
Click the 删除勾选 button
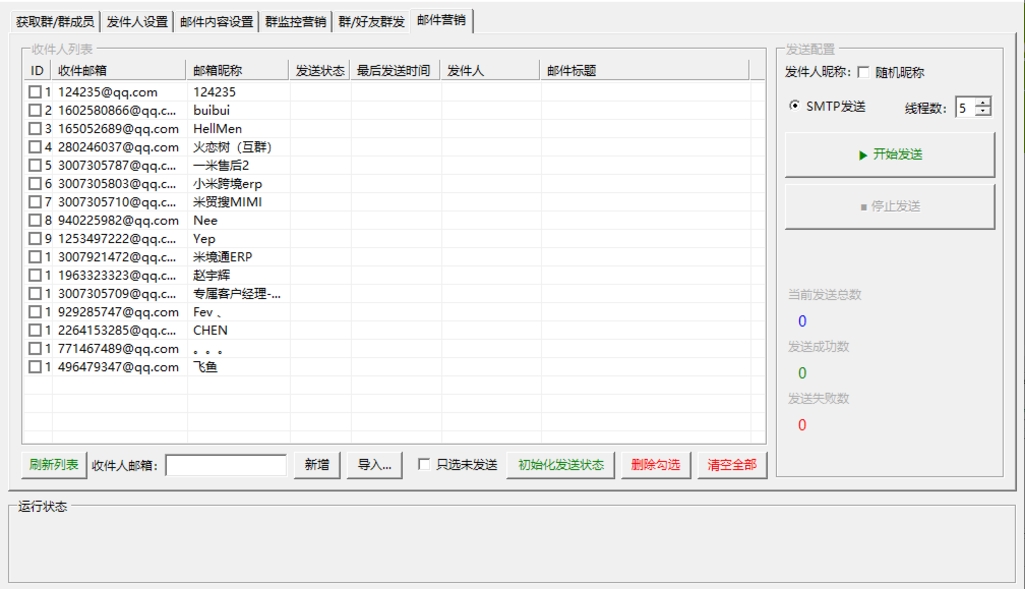point(656,465)
